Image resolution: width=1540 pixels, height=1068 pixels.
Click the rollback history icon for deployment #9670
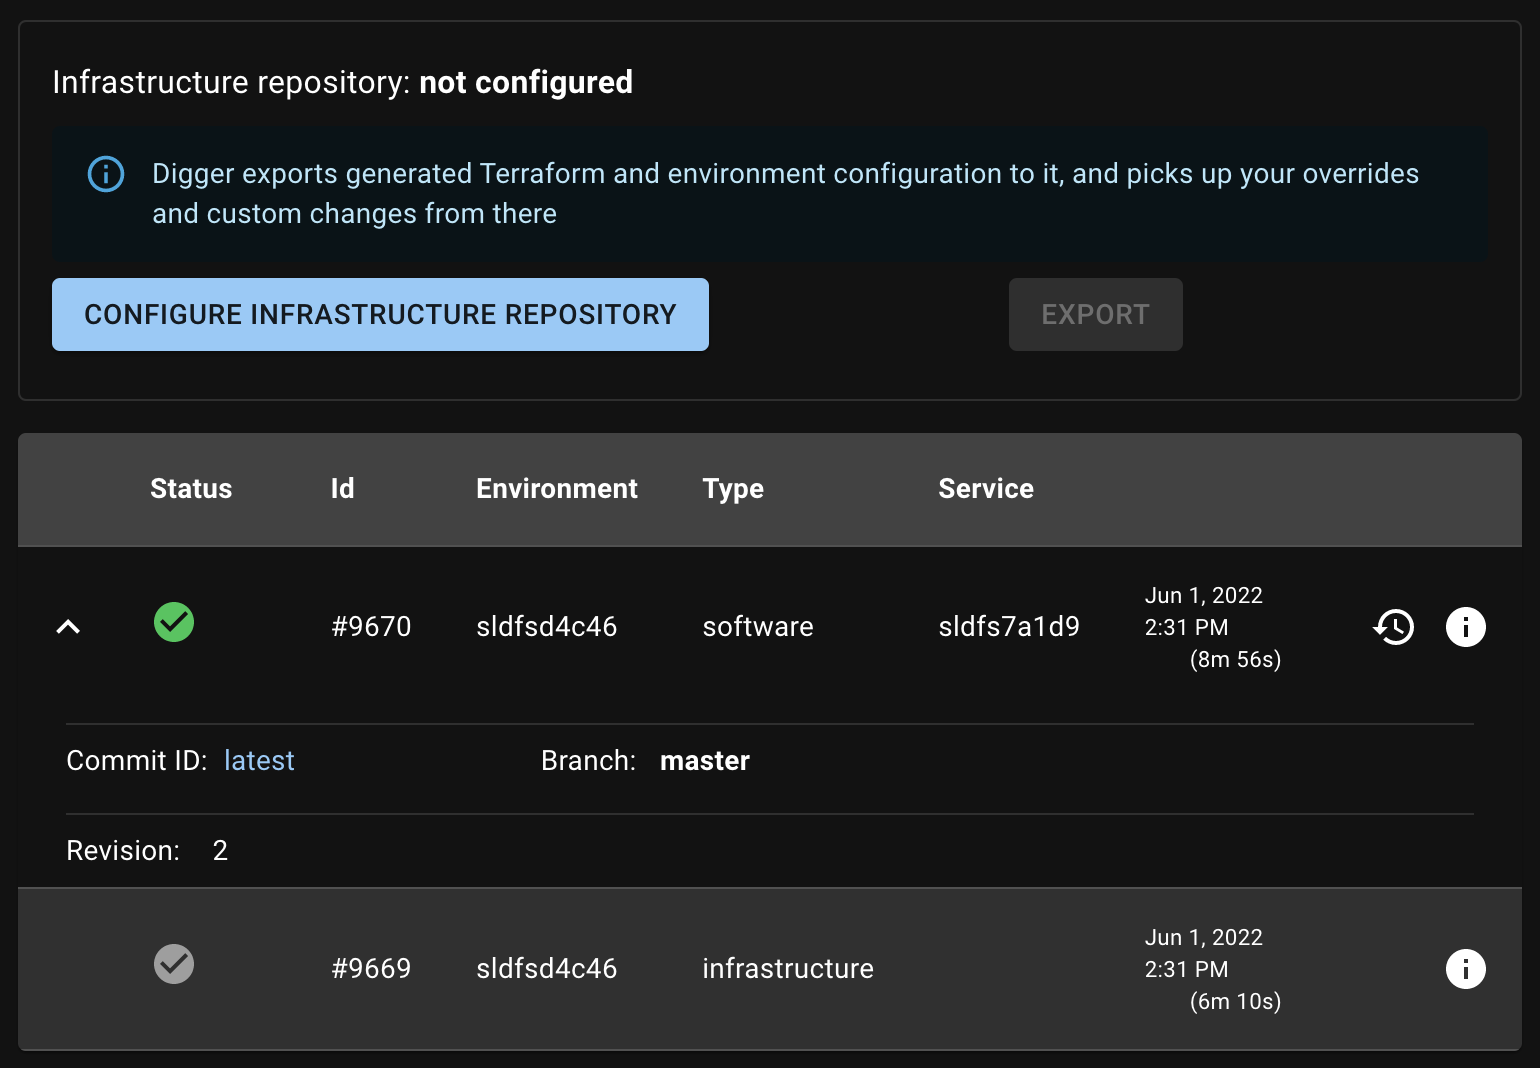coord(1393,627)
